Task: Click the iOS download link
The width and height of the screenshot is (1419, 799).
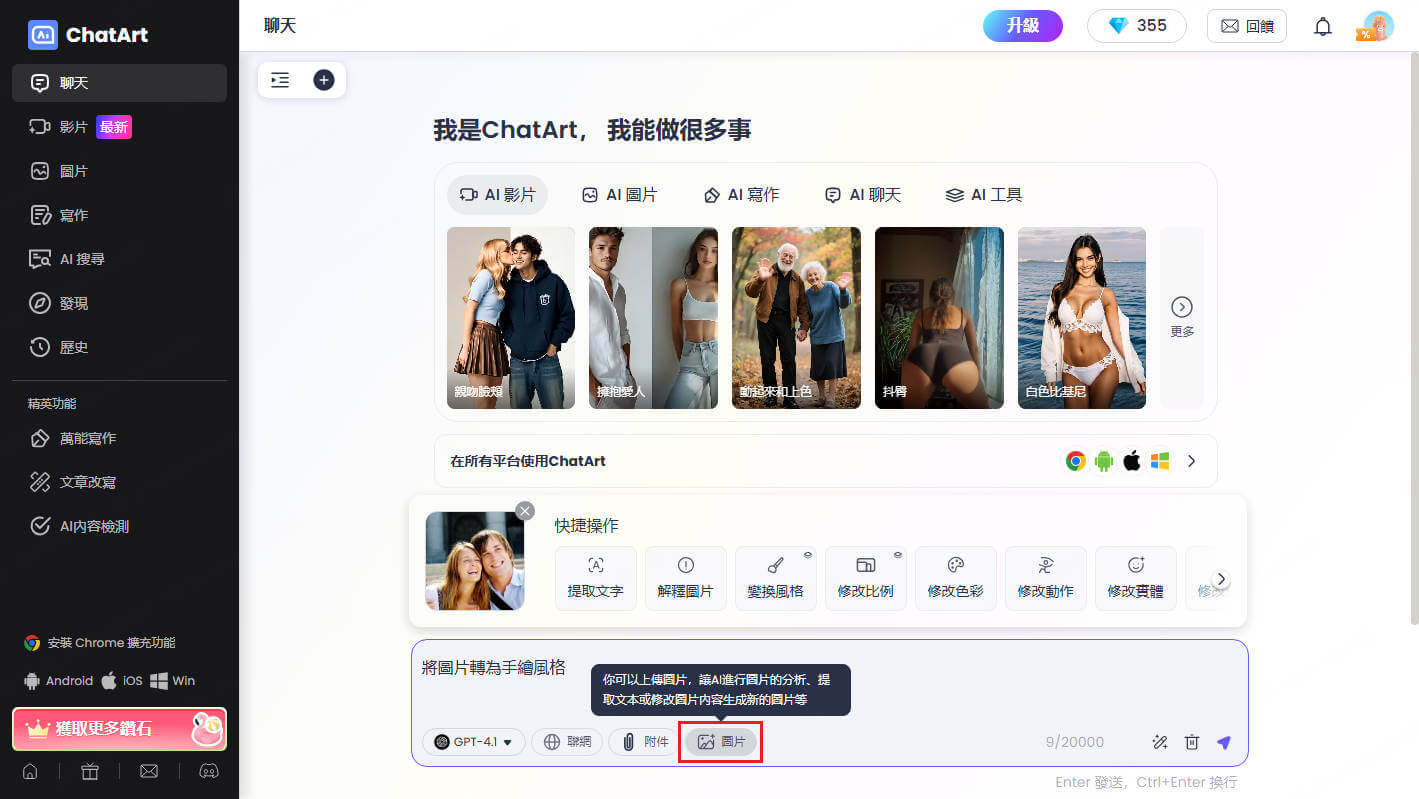Action: coord(122,681)
